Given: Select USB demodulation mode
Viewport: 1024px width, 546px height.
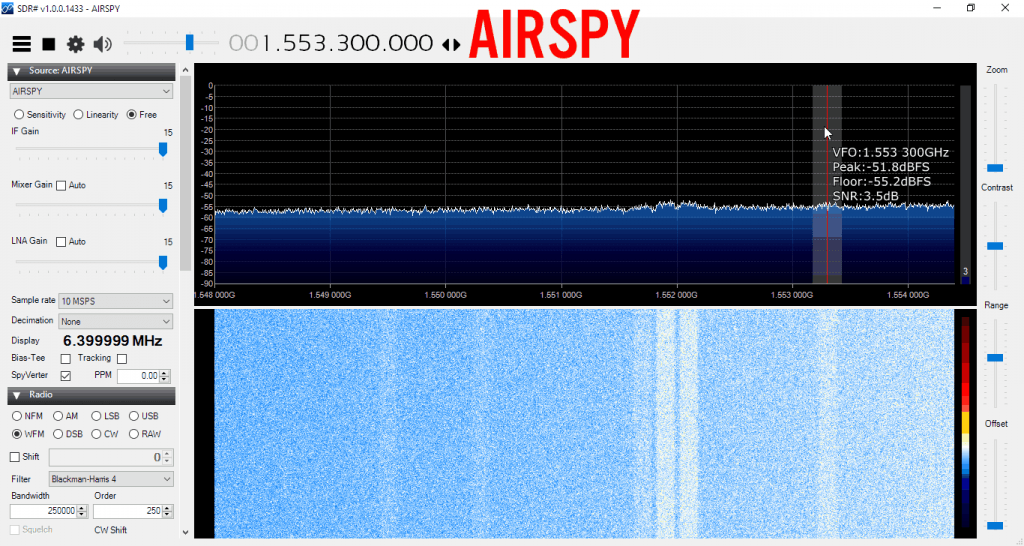Looking at the screenshot, I should click(x=134, y=416).
